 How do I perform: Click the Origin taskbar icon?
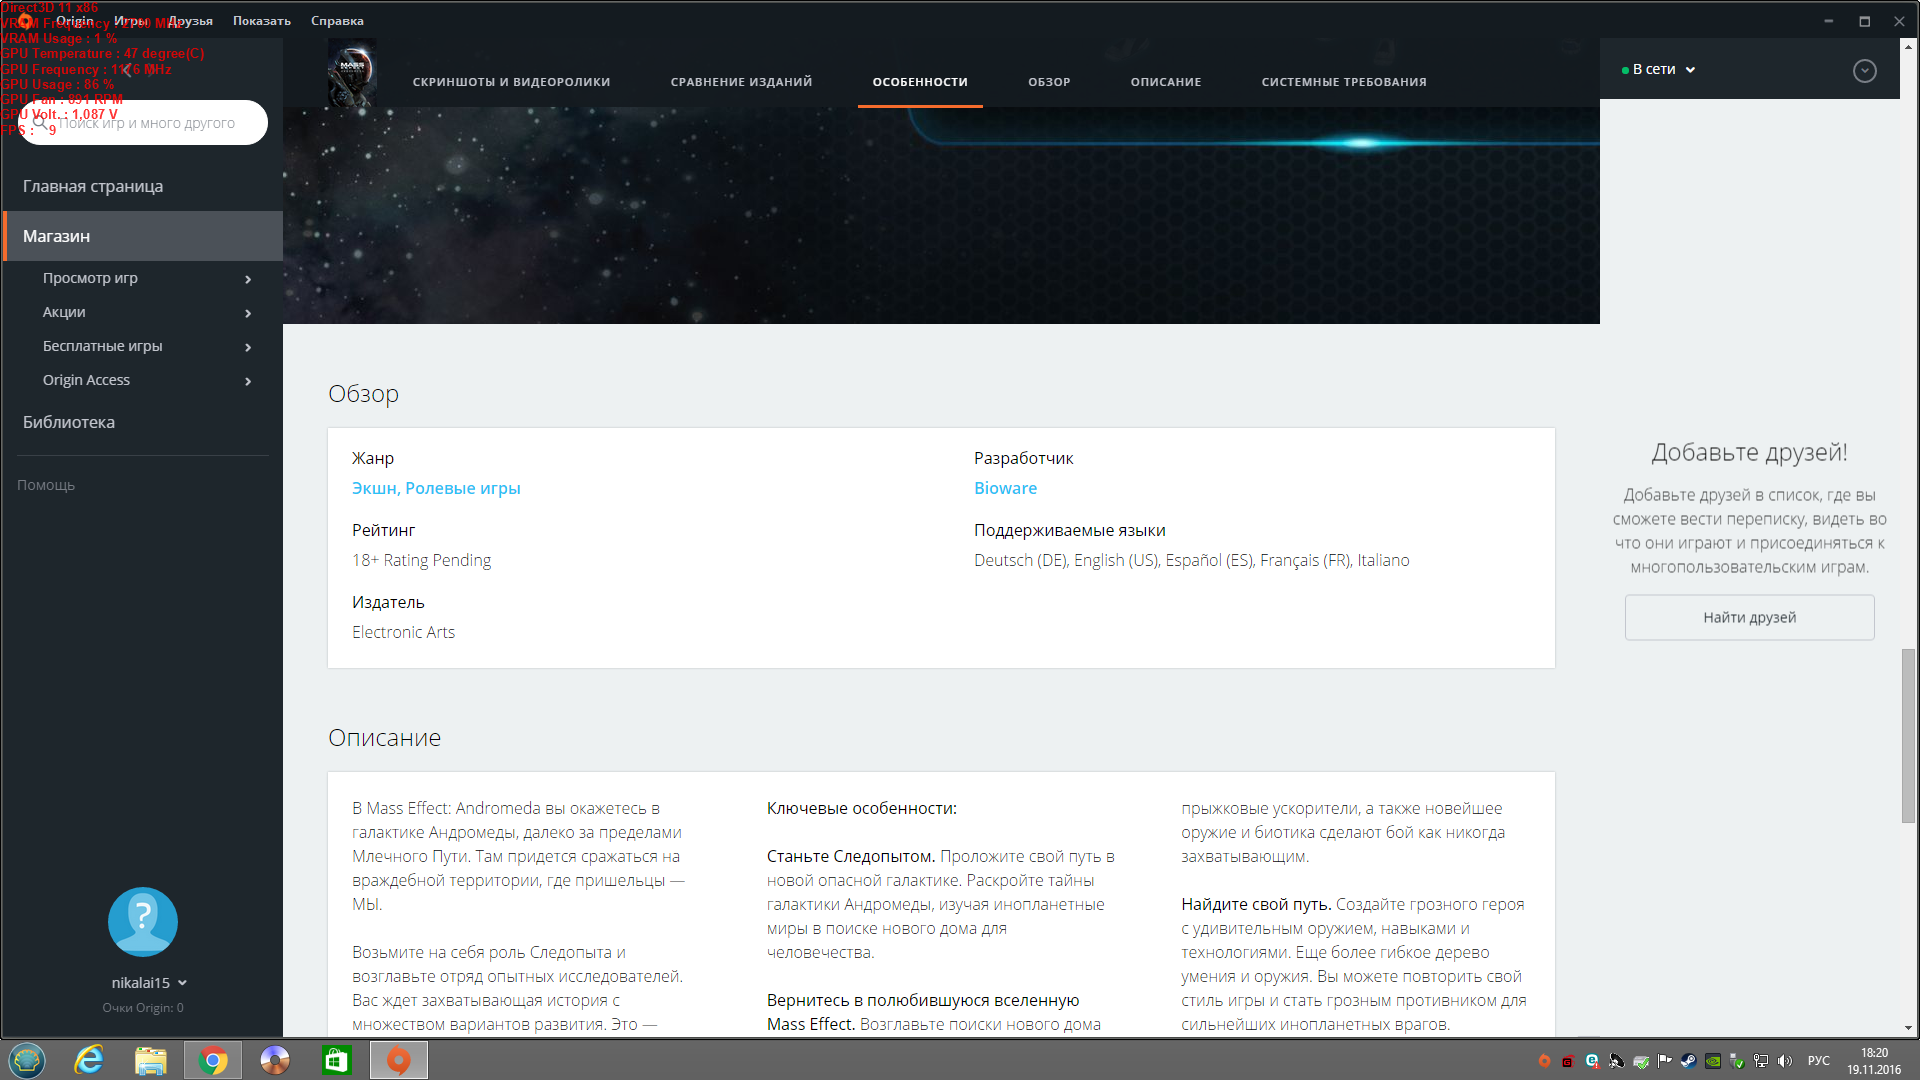click(x=398, y=1060)
